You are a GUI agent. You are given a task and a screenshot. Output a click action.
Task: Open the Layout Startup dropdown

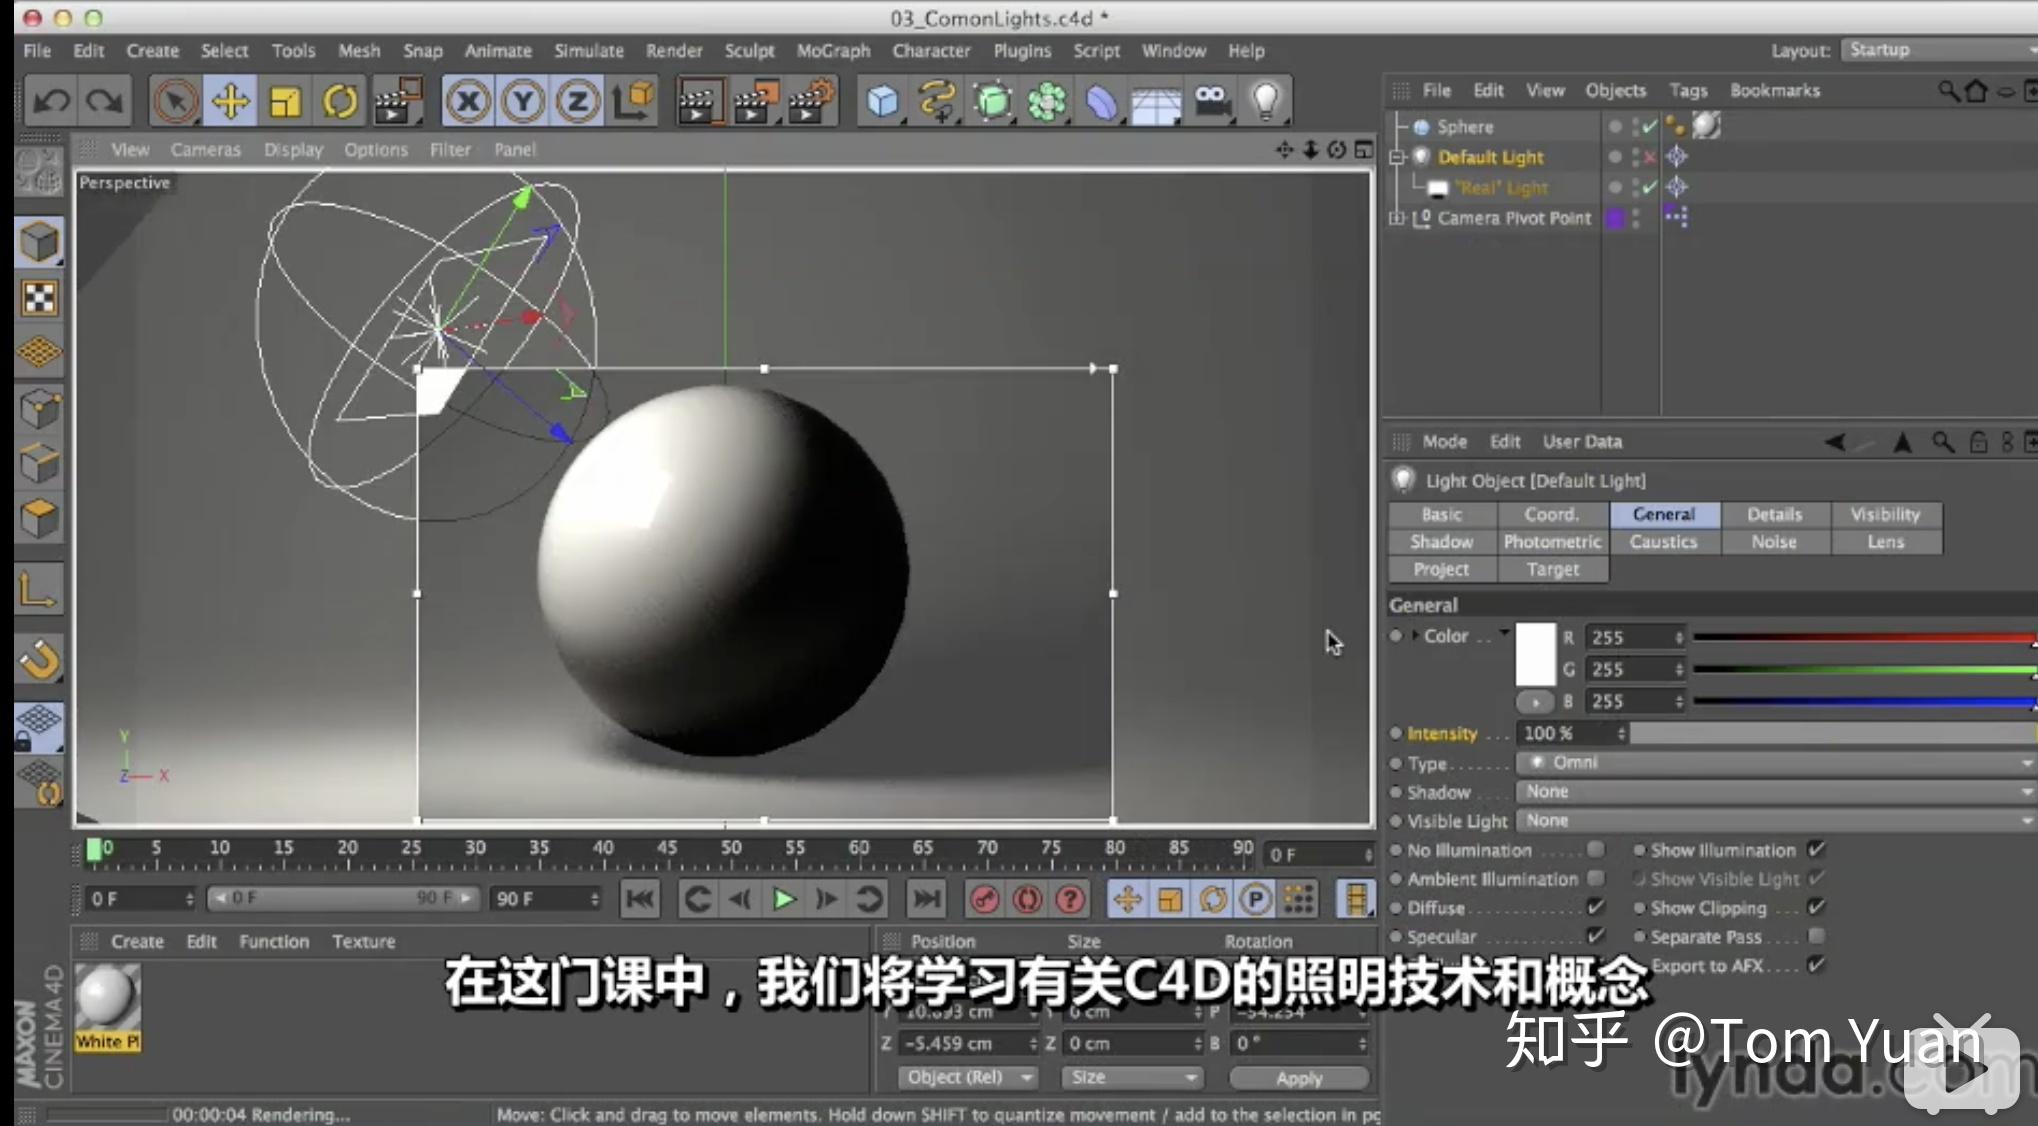pos(1940,50)
